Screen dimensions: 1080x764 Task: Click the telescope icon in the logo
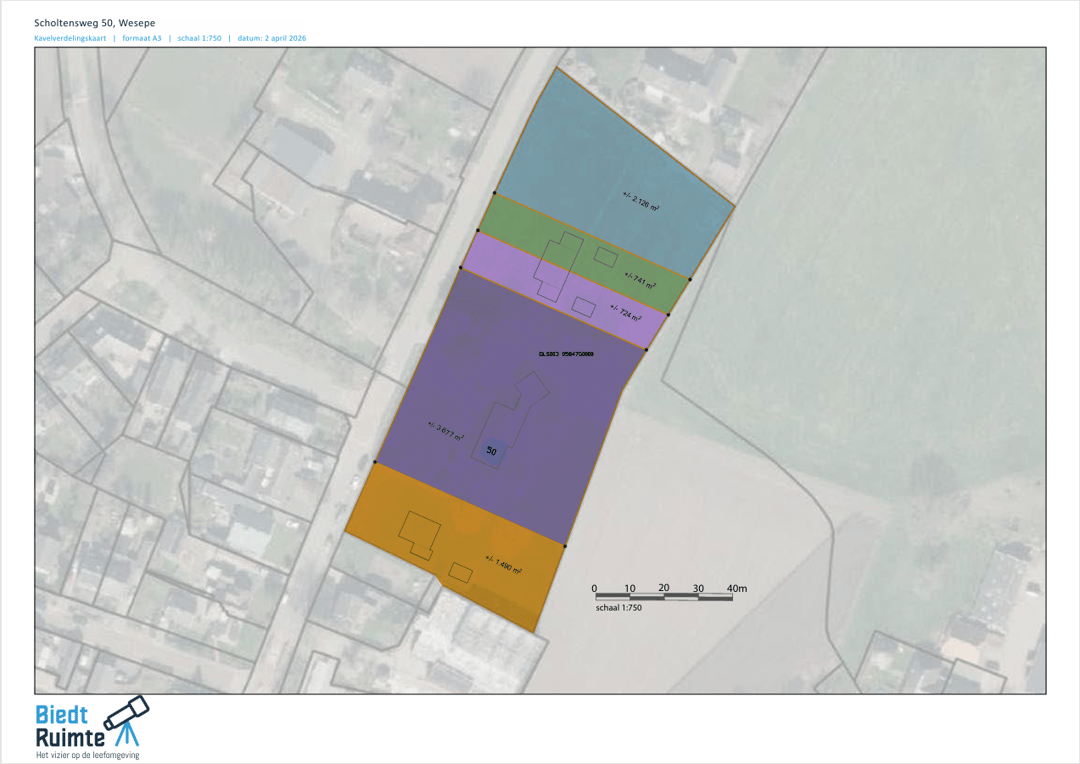click(129, 721)
